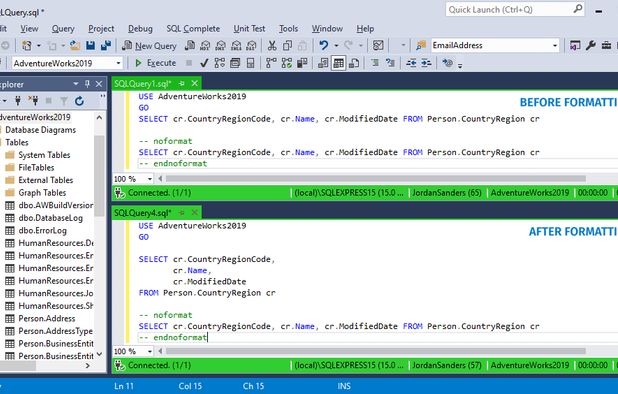Select the dbo.DatabaseLog table
This screenshot has height=394, width=618.
pos(50,218)
